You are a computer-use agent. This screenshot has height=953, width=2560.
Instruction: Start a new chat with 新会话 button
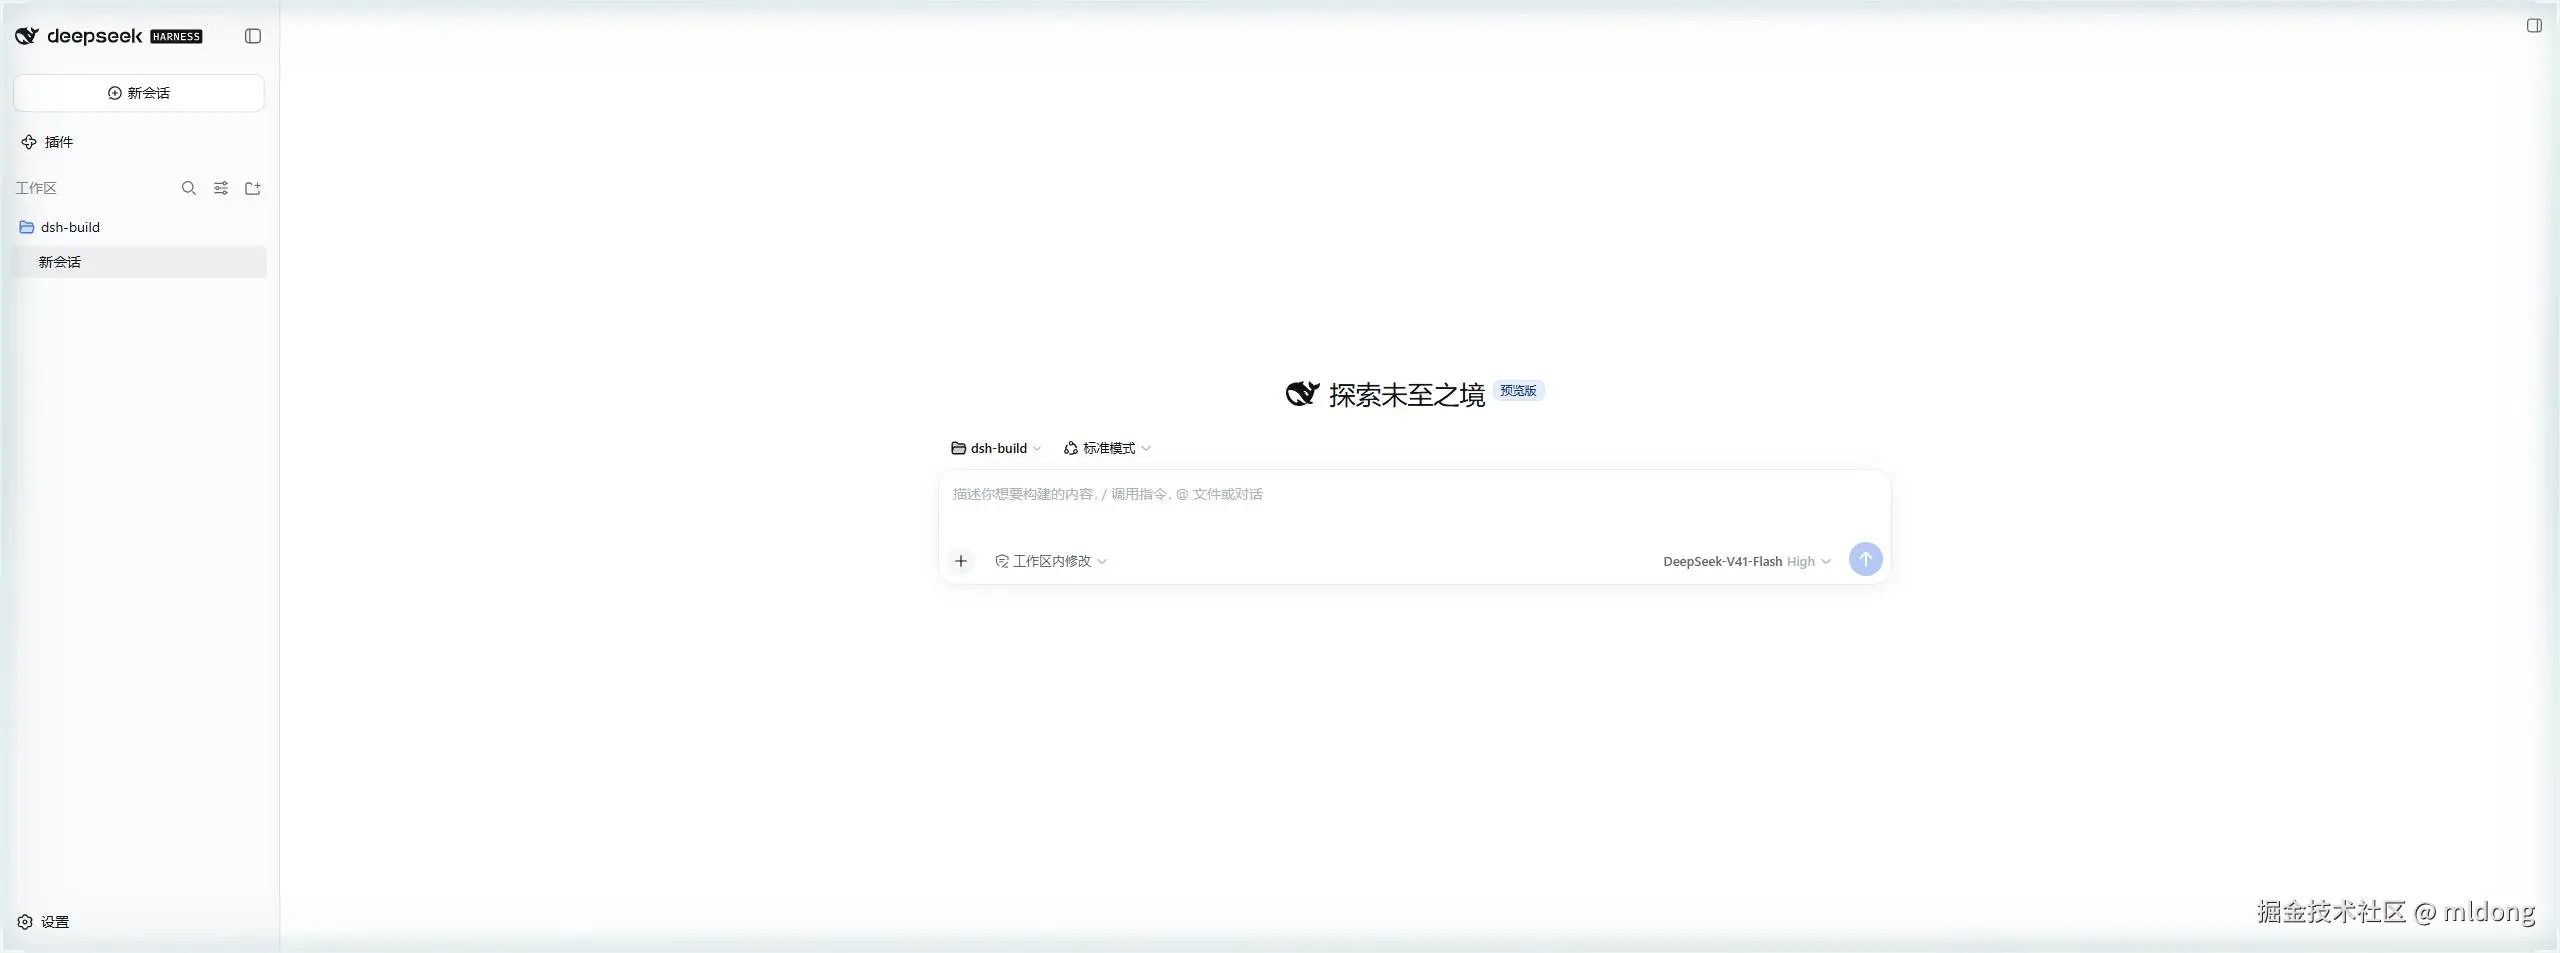[139, 93]
